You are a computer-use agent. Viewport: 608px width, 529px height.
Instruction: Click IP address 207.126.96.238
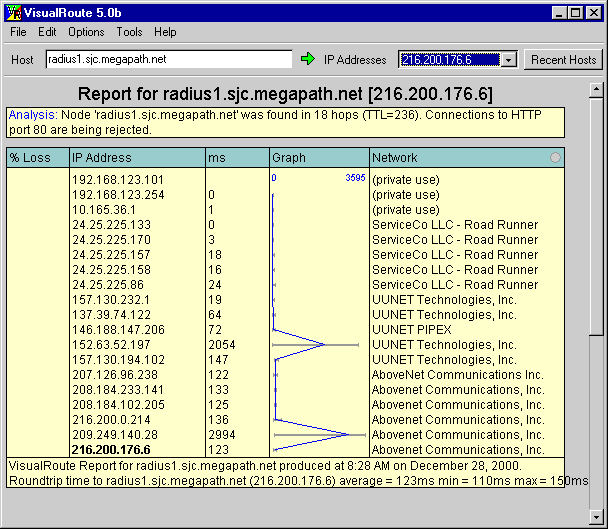pos(115,375)
